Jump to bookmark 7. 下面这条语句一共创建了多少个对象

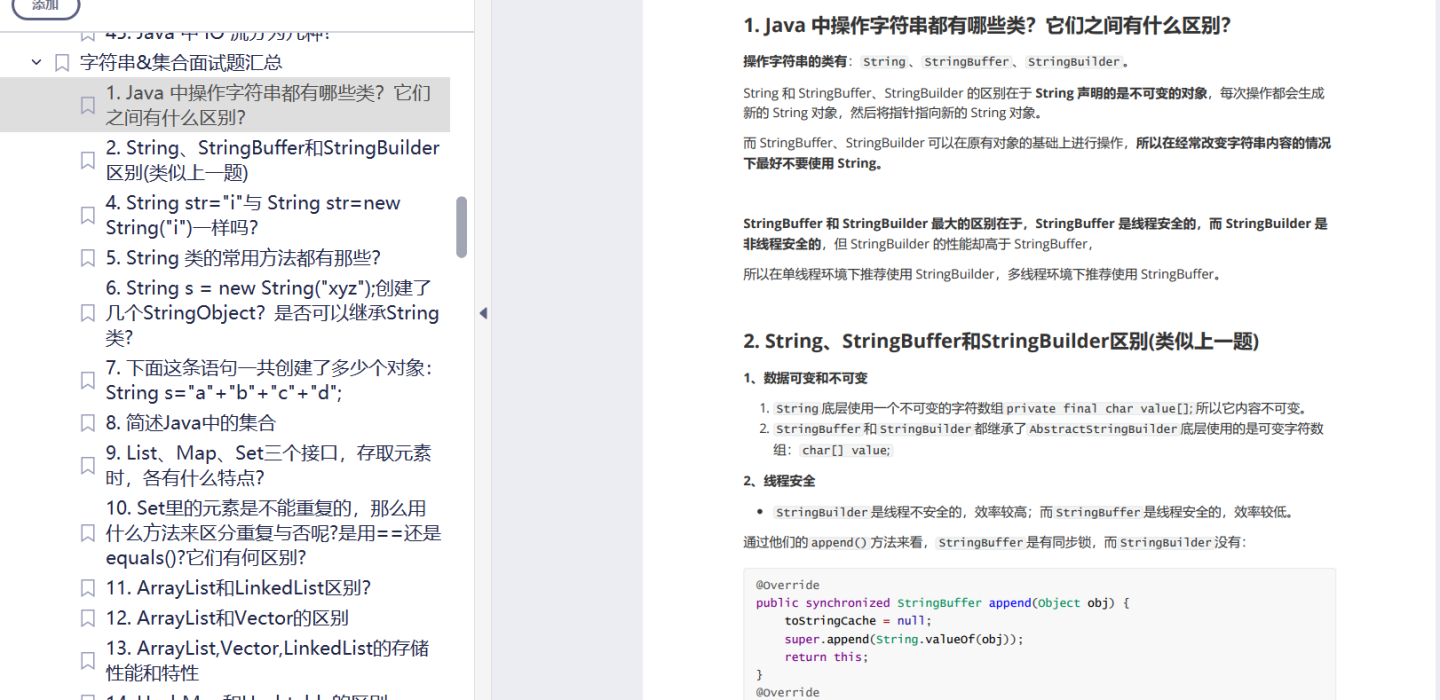(x=269, y=380)
